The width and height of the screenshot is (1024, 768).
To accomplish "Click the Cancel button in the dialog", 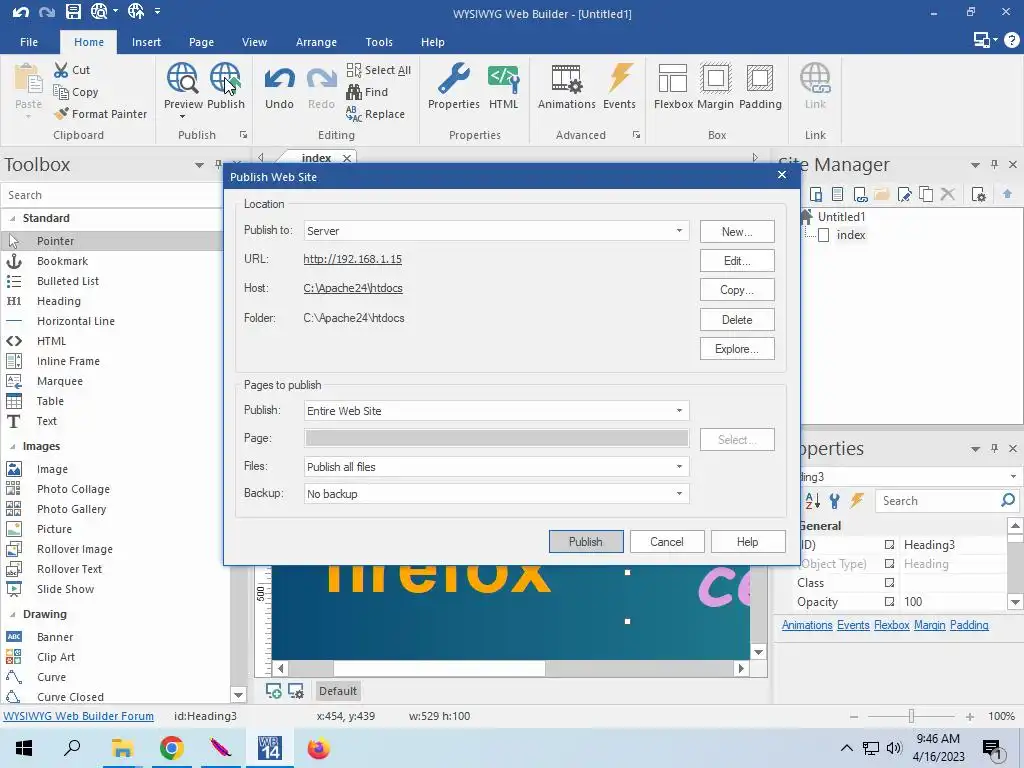I will (x=667, y=541).
